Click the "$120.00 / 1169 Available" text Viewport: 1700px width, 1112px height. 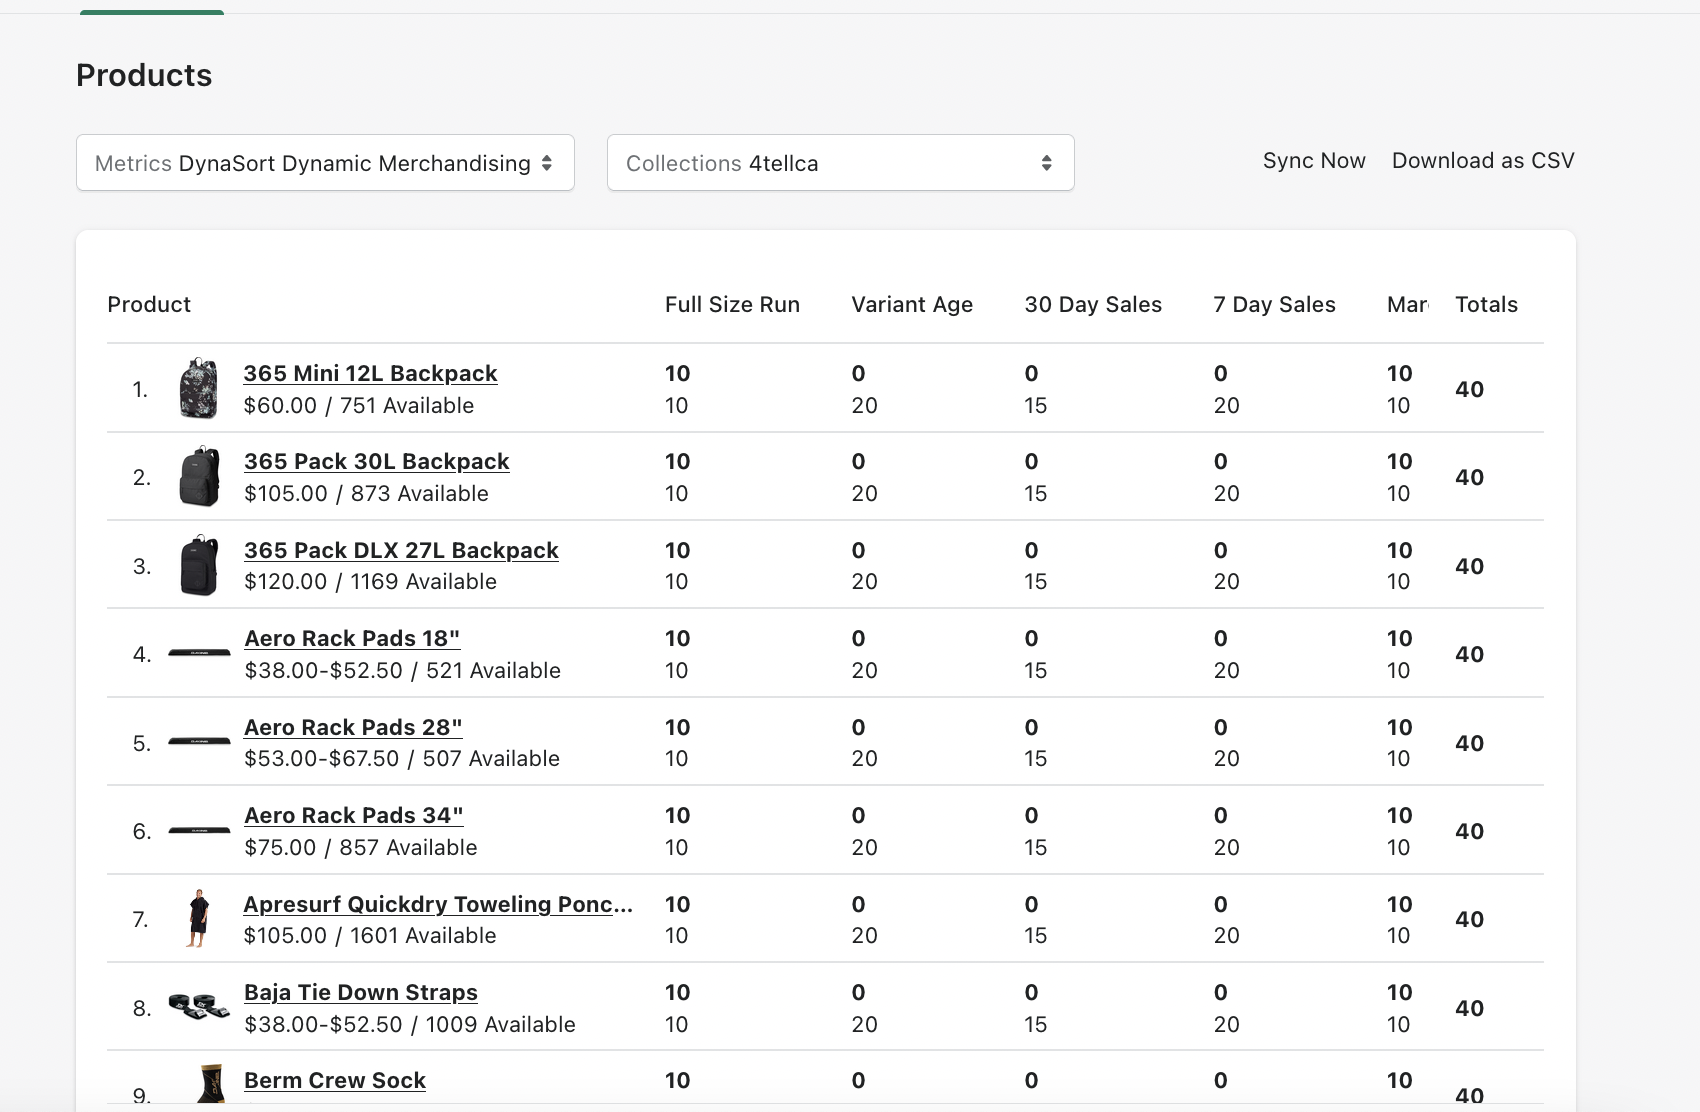(370, 582)
